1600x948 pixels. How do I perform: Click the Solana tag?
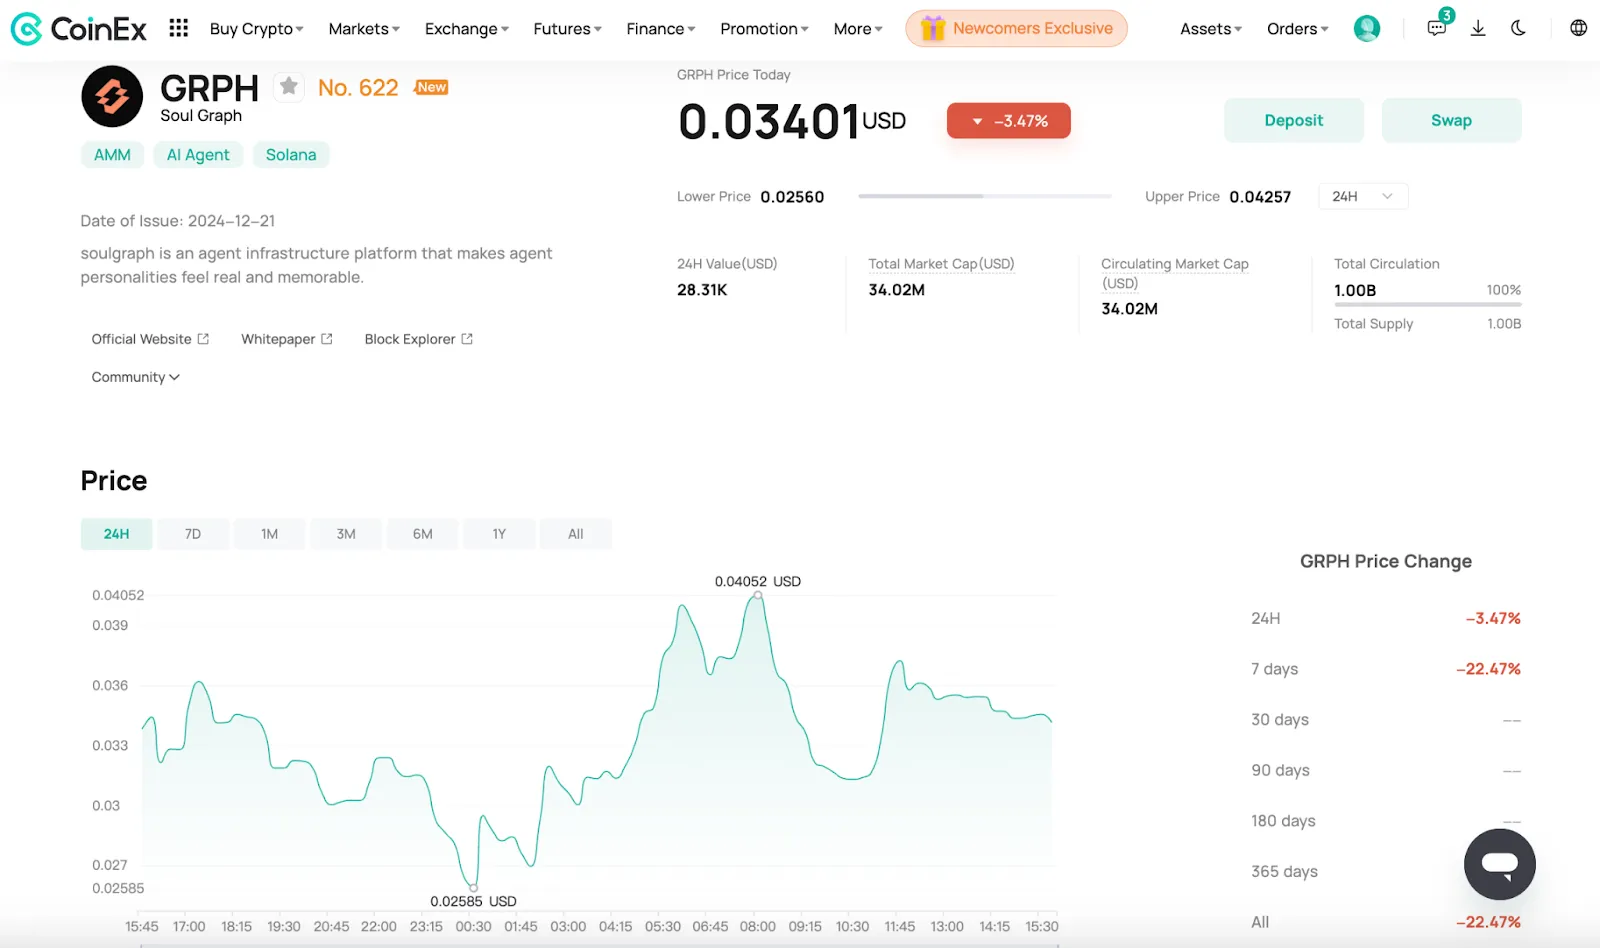(x=291, y=155)
